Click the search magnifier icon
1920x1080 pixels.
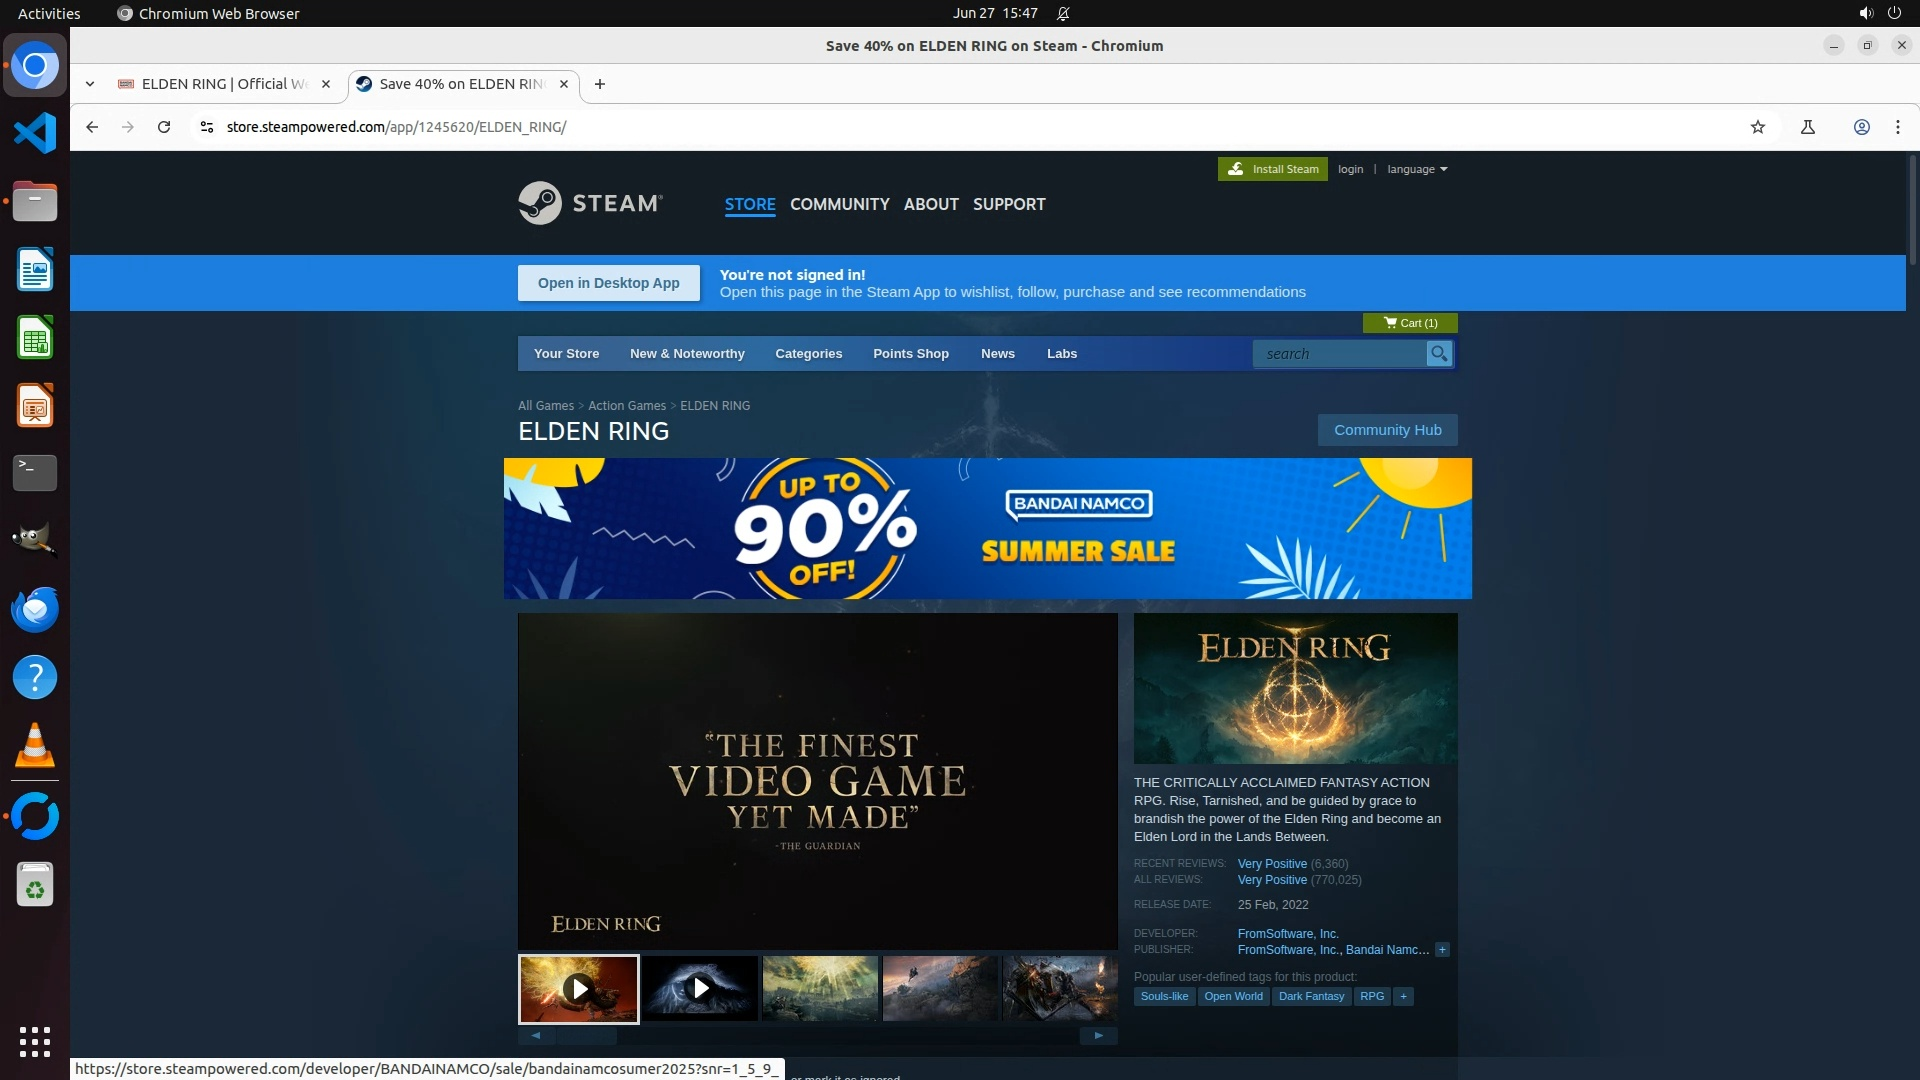tap(1439, 354)
